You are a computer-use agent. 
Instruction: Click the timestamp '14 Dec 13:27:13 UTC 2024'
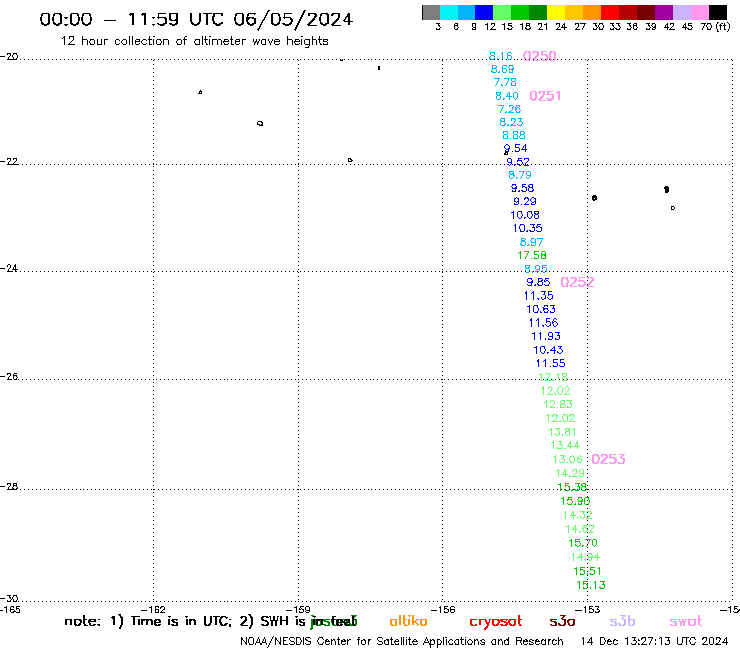pyautogui.click(x=655, y=641)
